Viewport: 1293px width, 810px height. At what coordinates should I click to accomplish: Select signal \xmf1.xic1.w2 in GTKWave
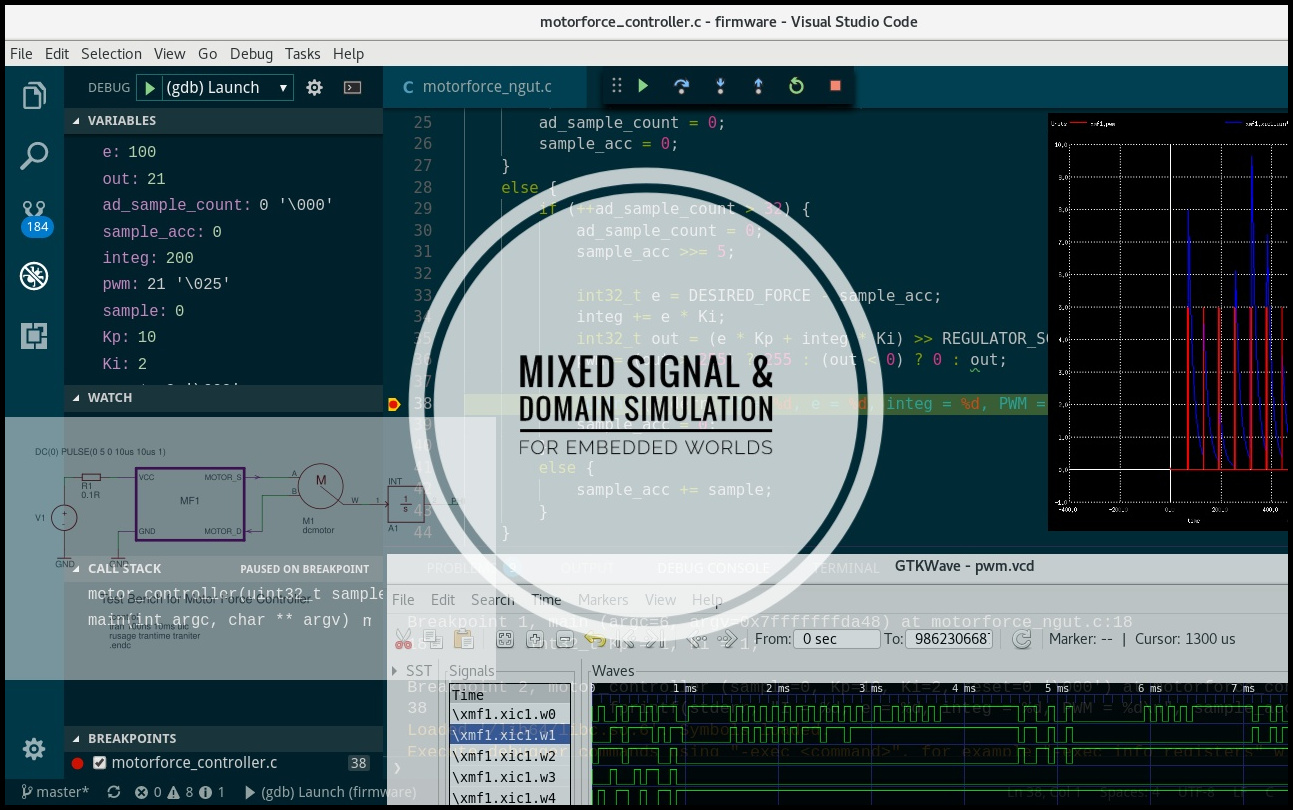[510, 756]
